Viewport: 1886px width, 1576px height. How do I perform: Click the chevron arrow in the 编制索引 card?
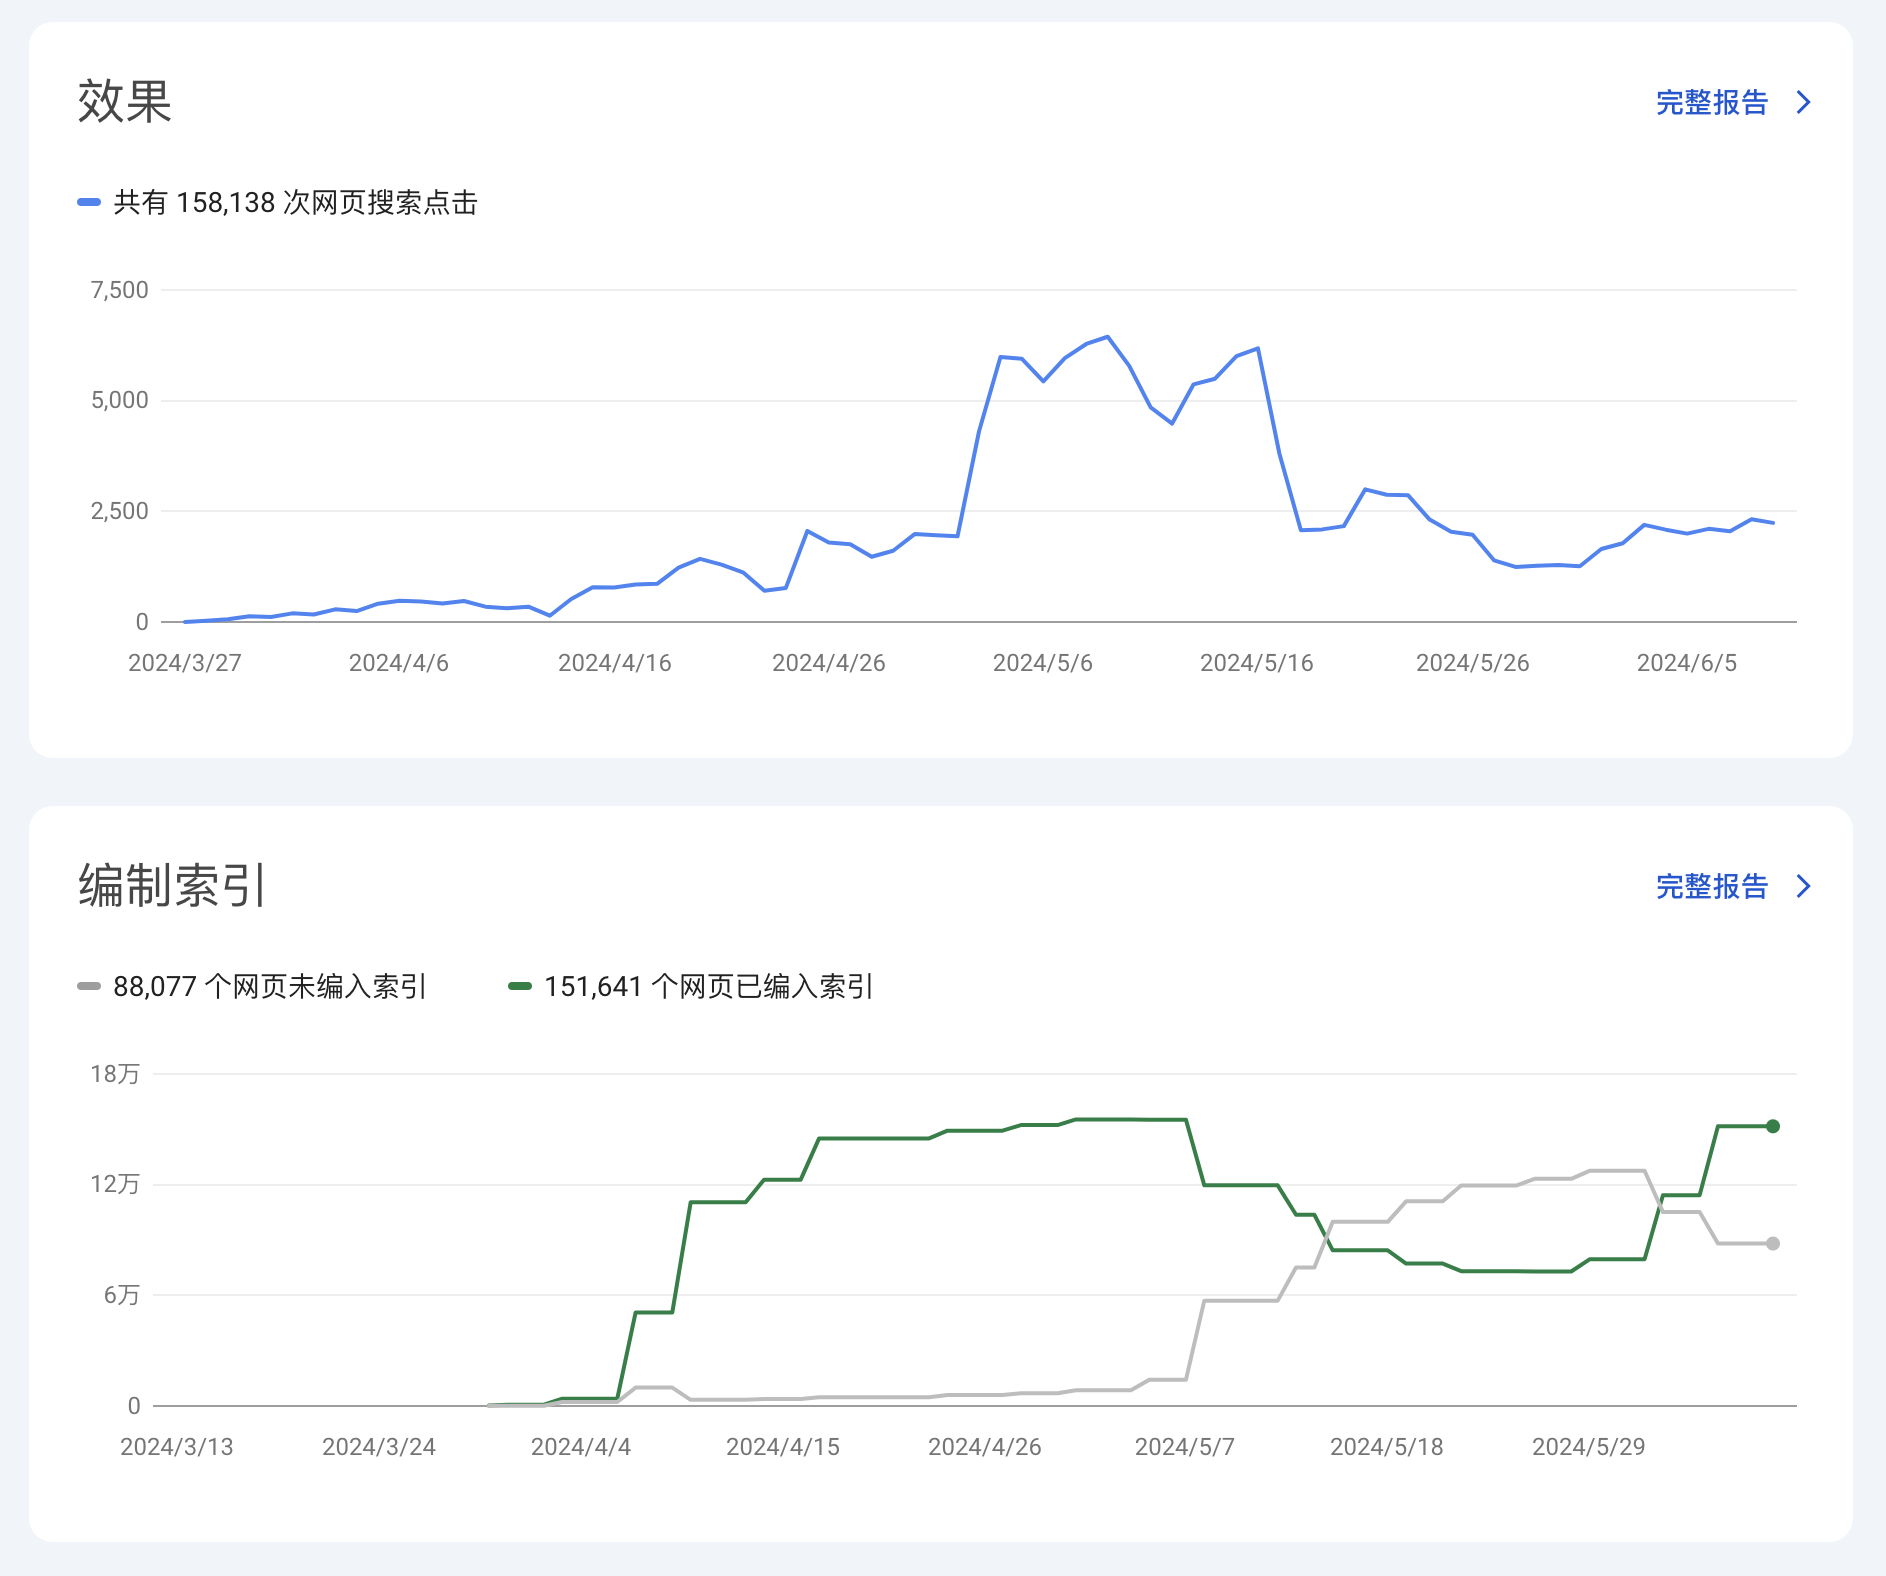click(x=1803, y=886)
